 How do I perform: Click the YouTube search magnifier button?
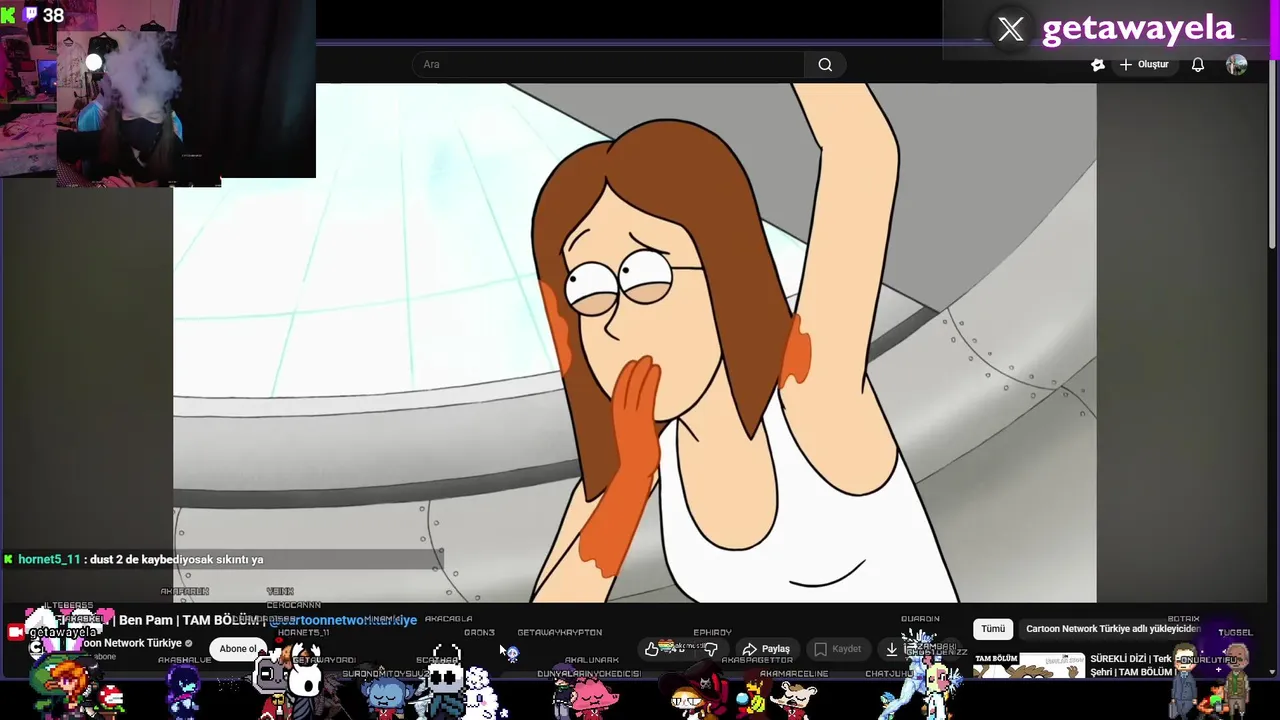825,65
